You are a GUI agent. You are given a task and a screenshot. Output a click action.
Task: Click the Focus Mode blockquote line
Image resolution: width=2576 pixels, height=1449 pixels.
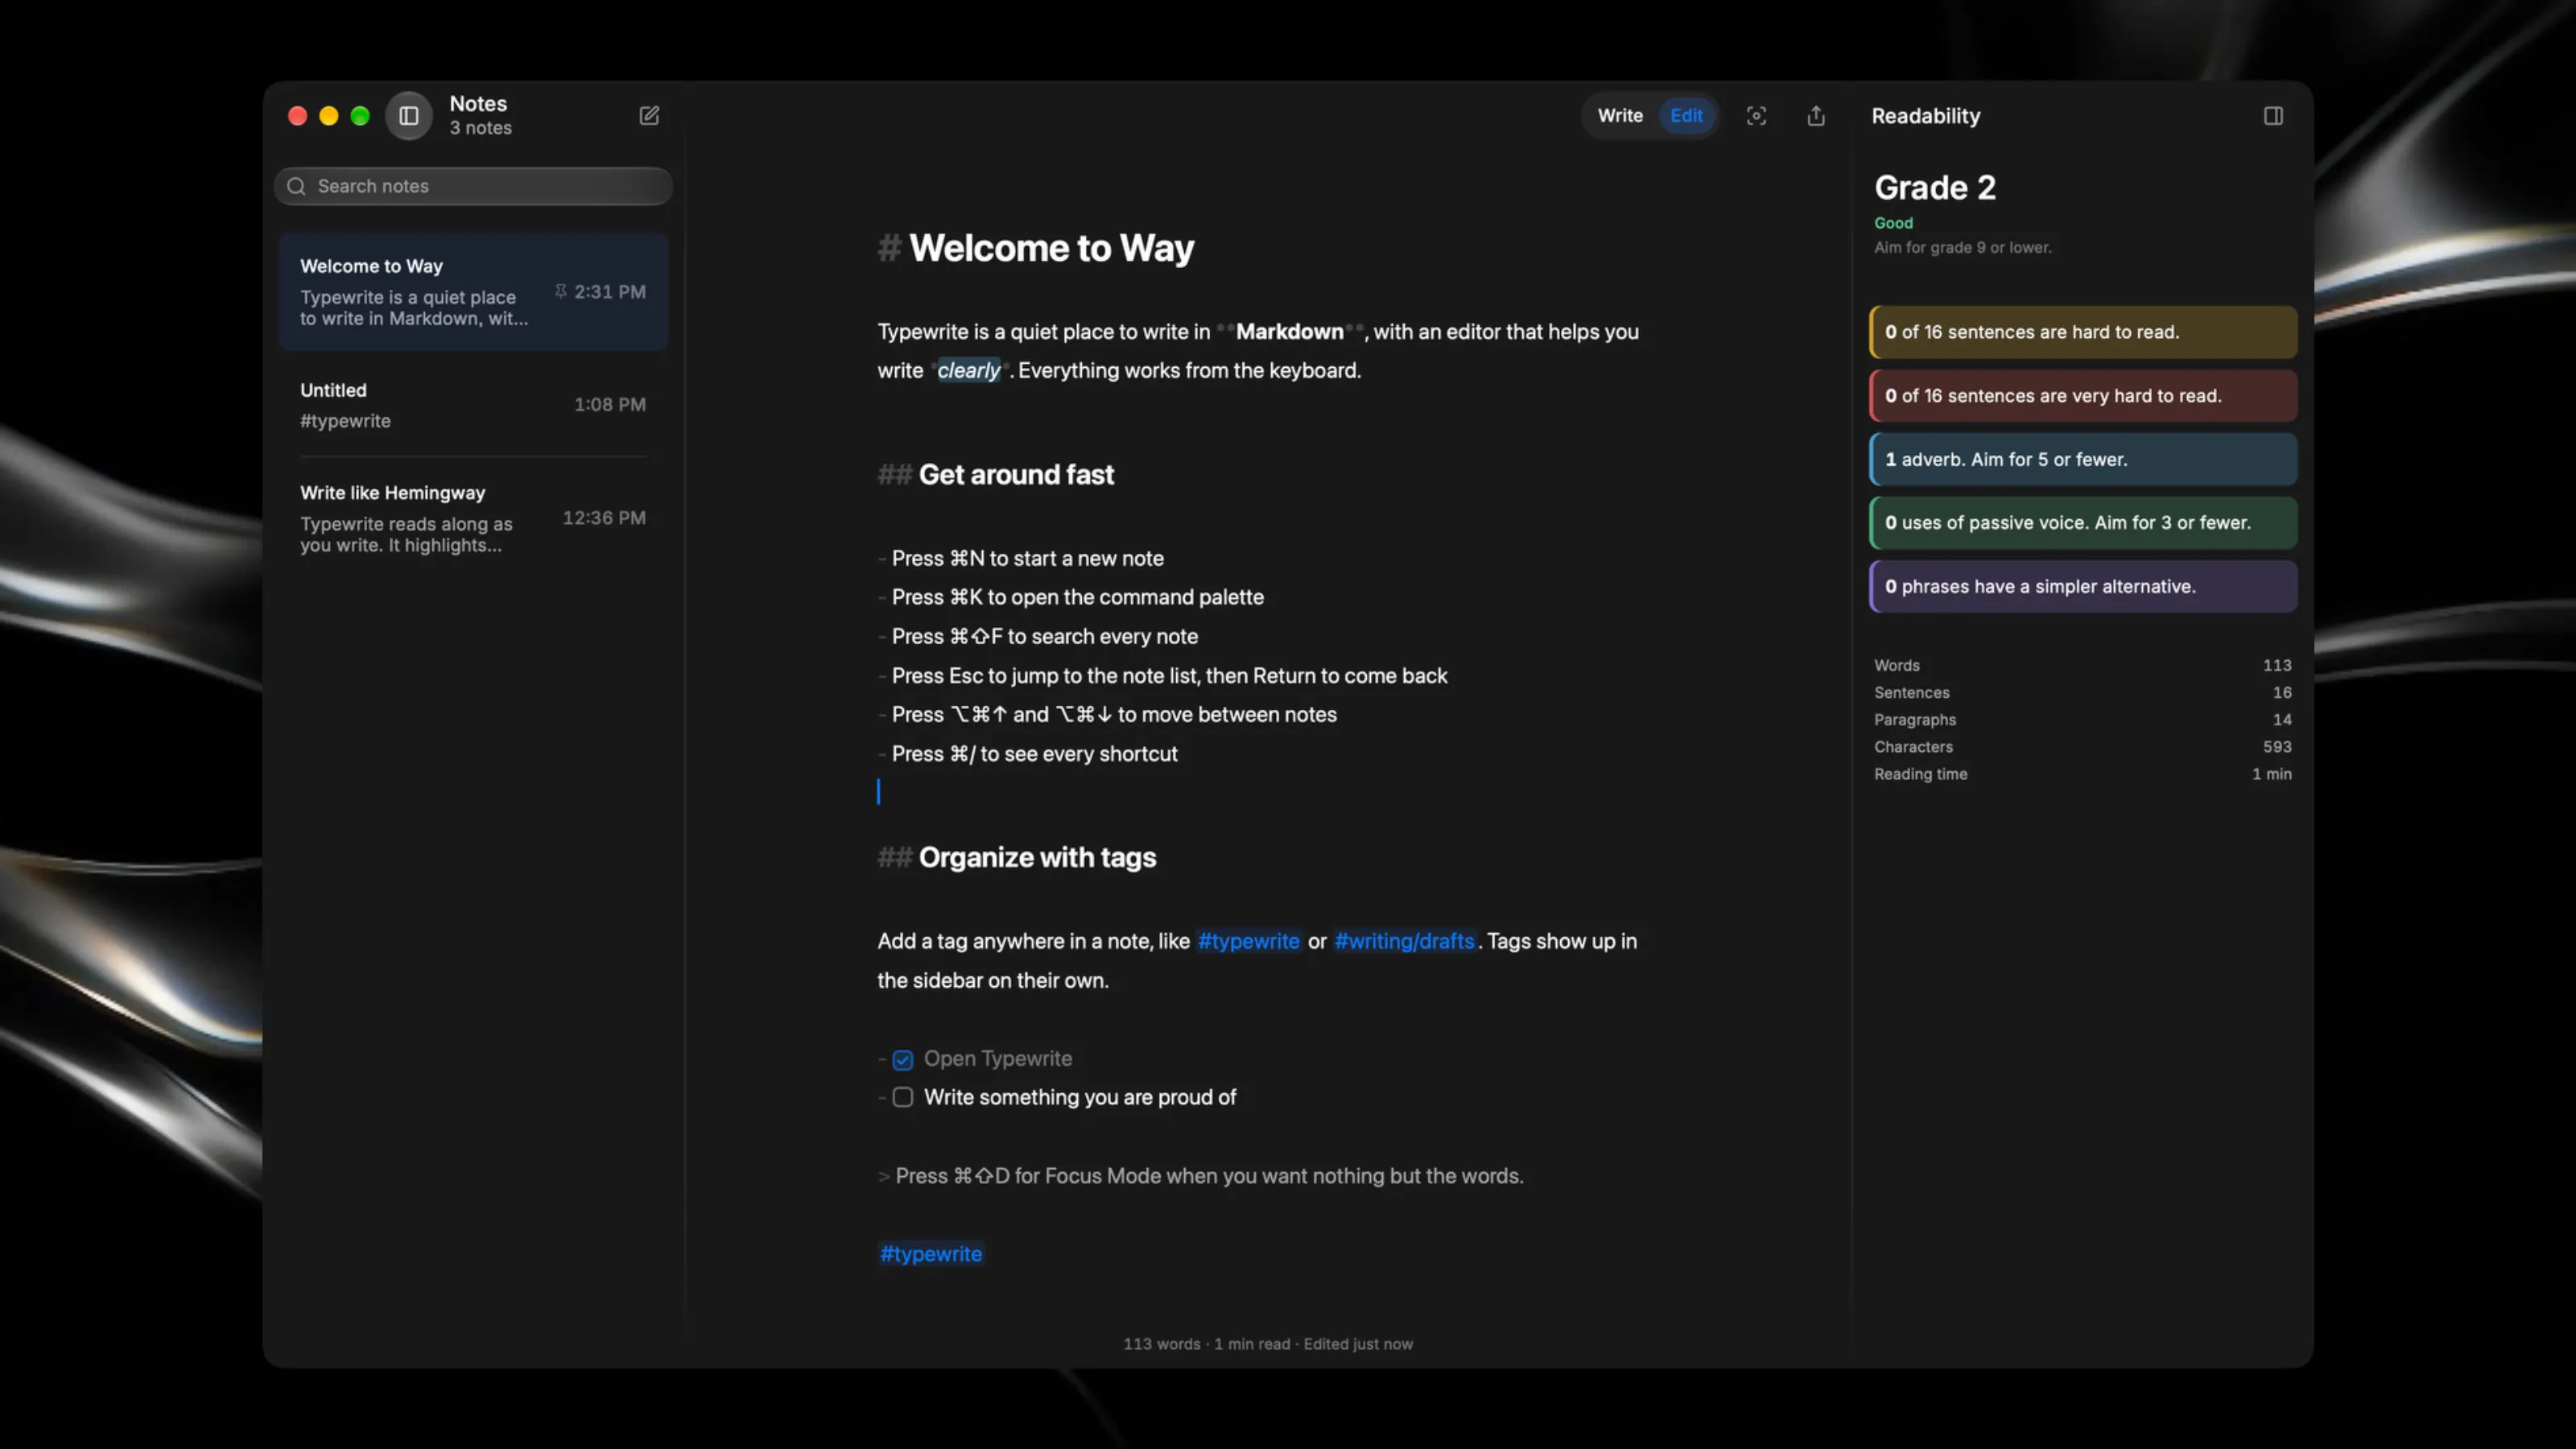tap(1209, 1176)
